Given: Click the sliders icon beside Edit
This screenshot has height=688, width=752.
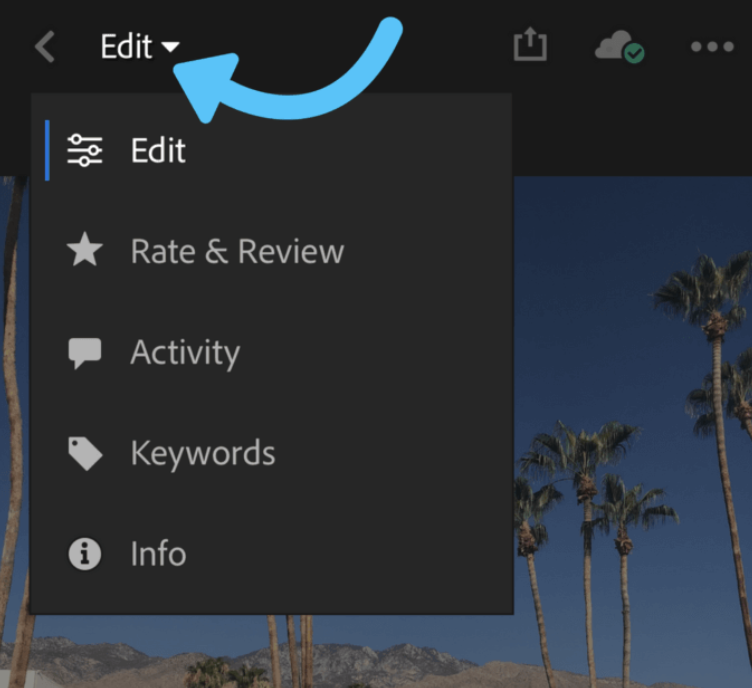Looking at the screenshot, I should [x=84, y=150].
